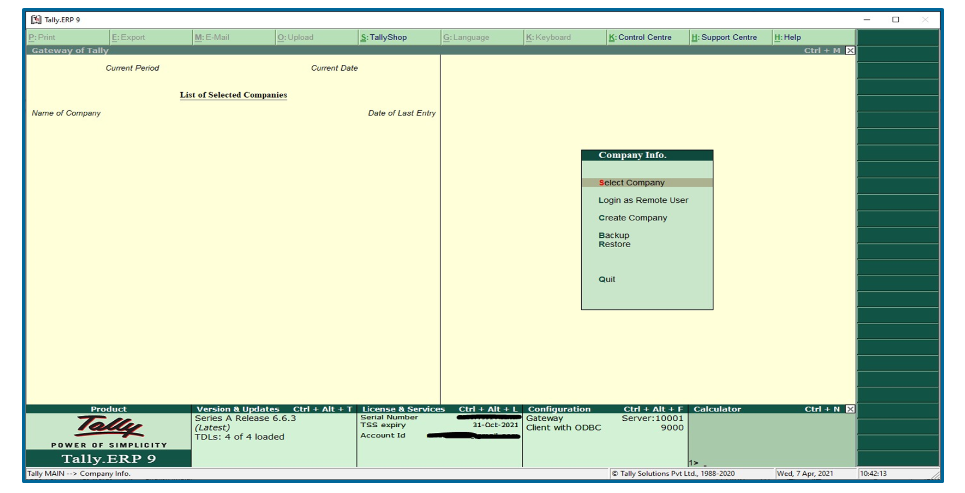The image size is (965, 493).
Task: Click the Company Info. menu title
Action: (633, 155)
